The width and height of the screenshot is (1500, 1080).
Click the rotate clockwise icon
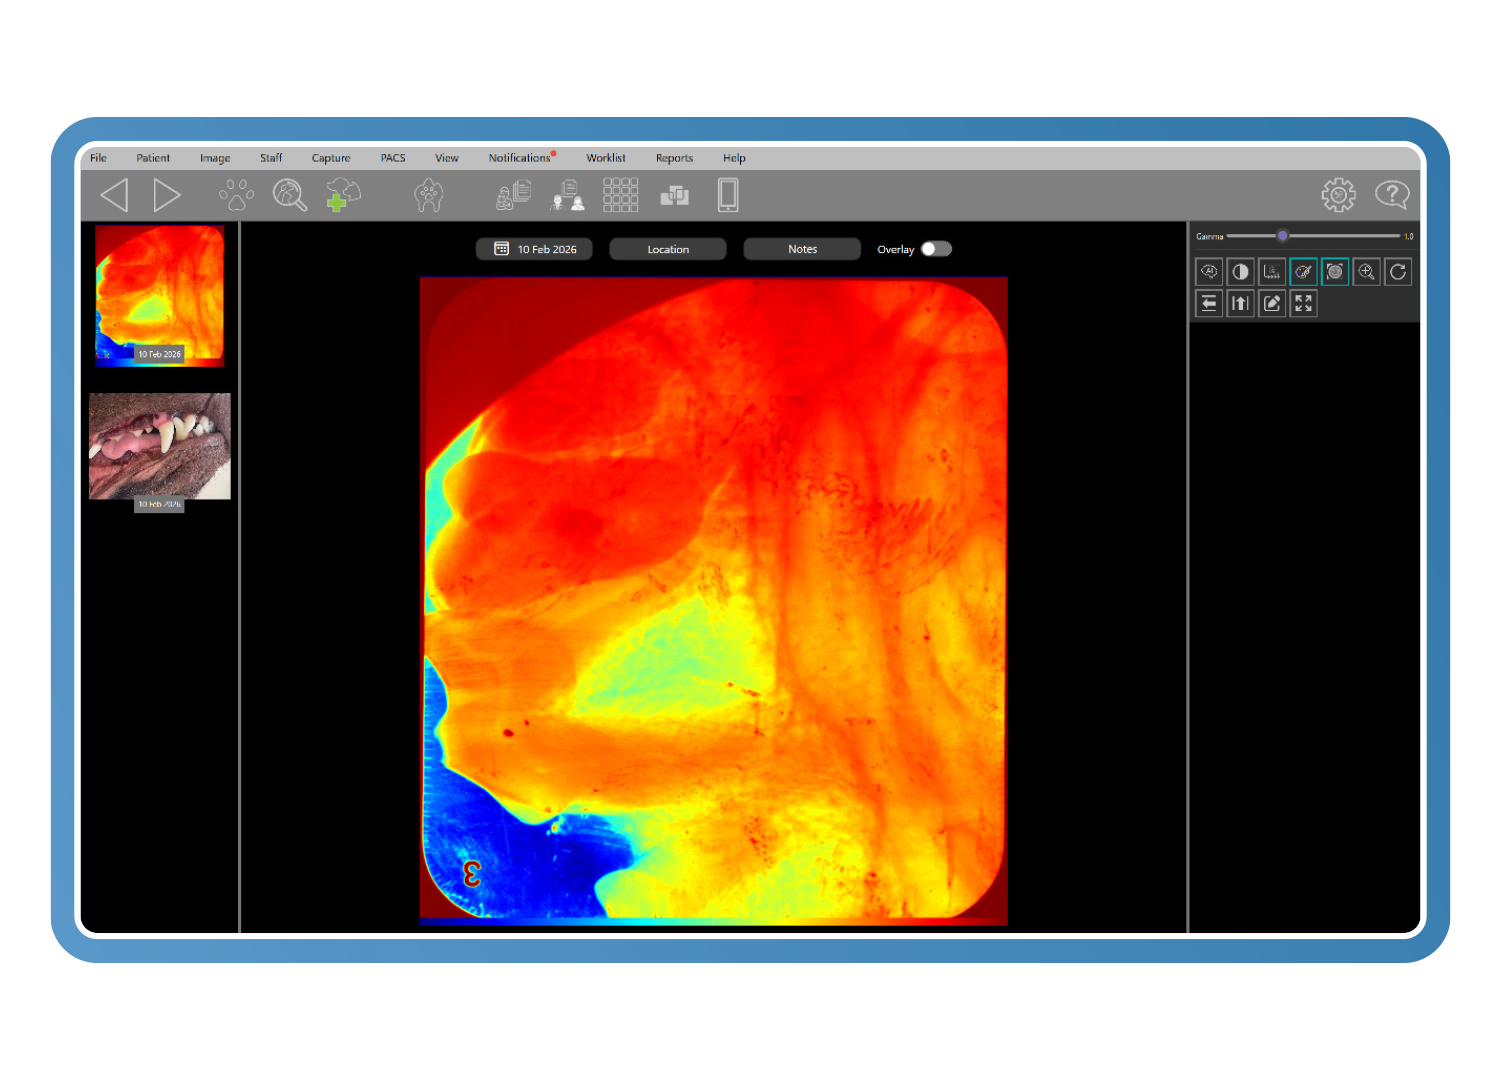point(1398,272)
